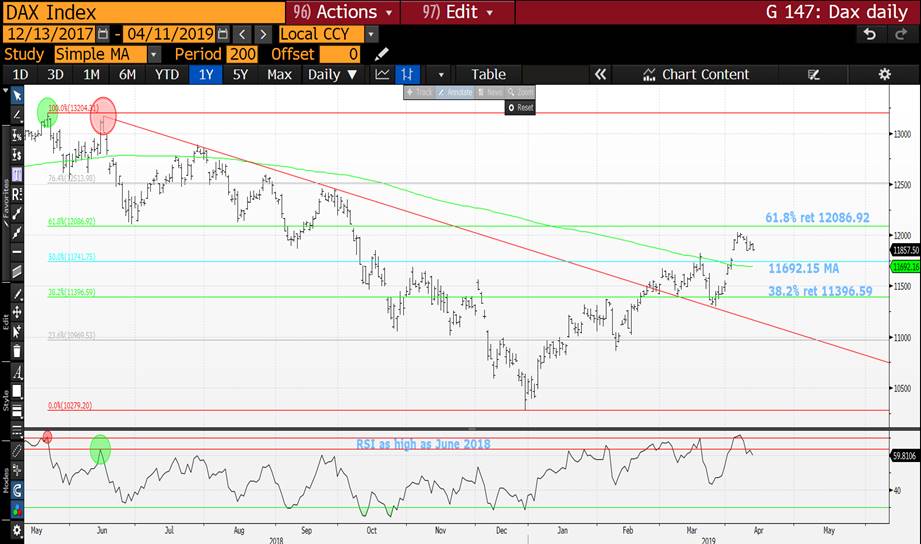The image size is (921, 544).
Task: Open the RGB color palette icon
Action: (x=17, y=509)
